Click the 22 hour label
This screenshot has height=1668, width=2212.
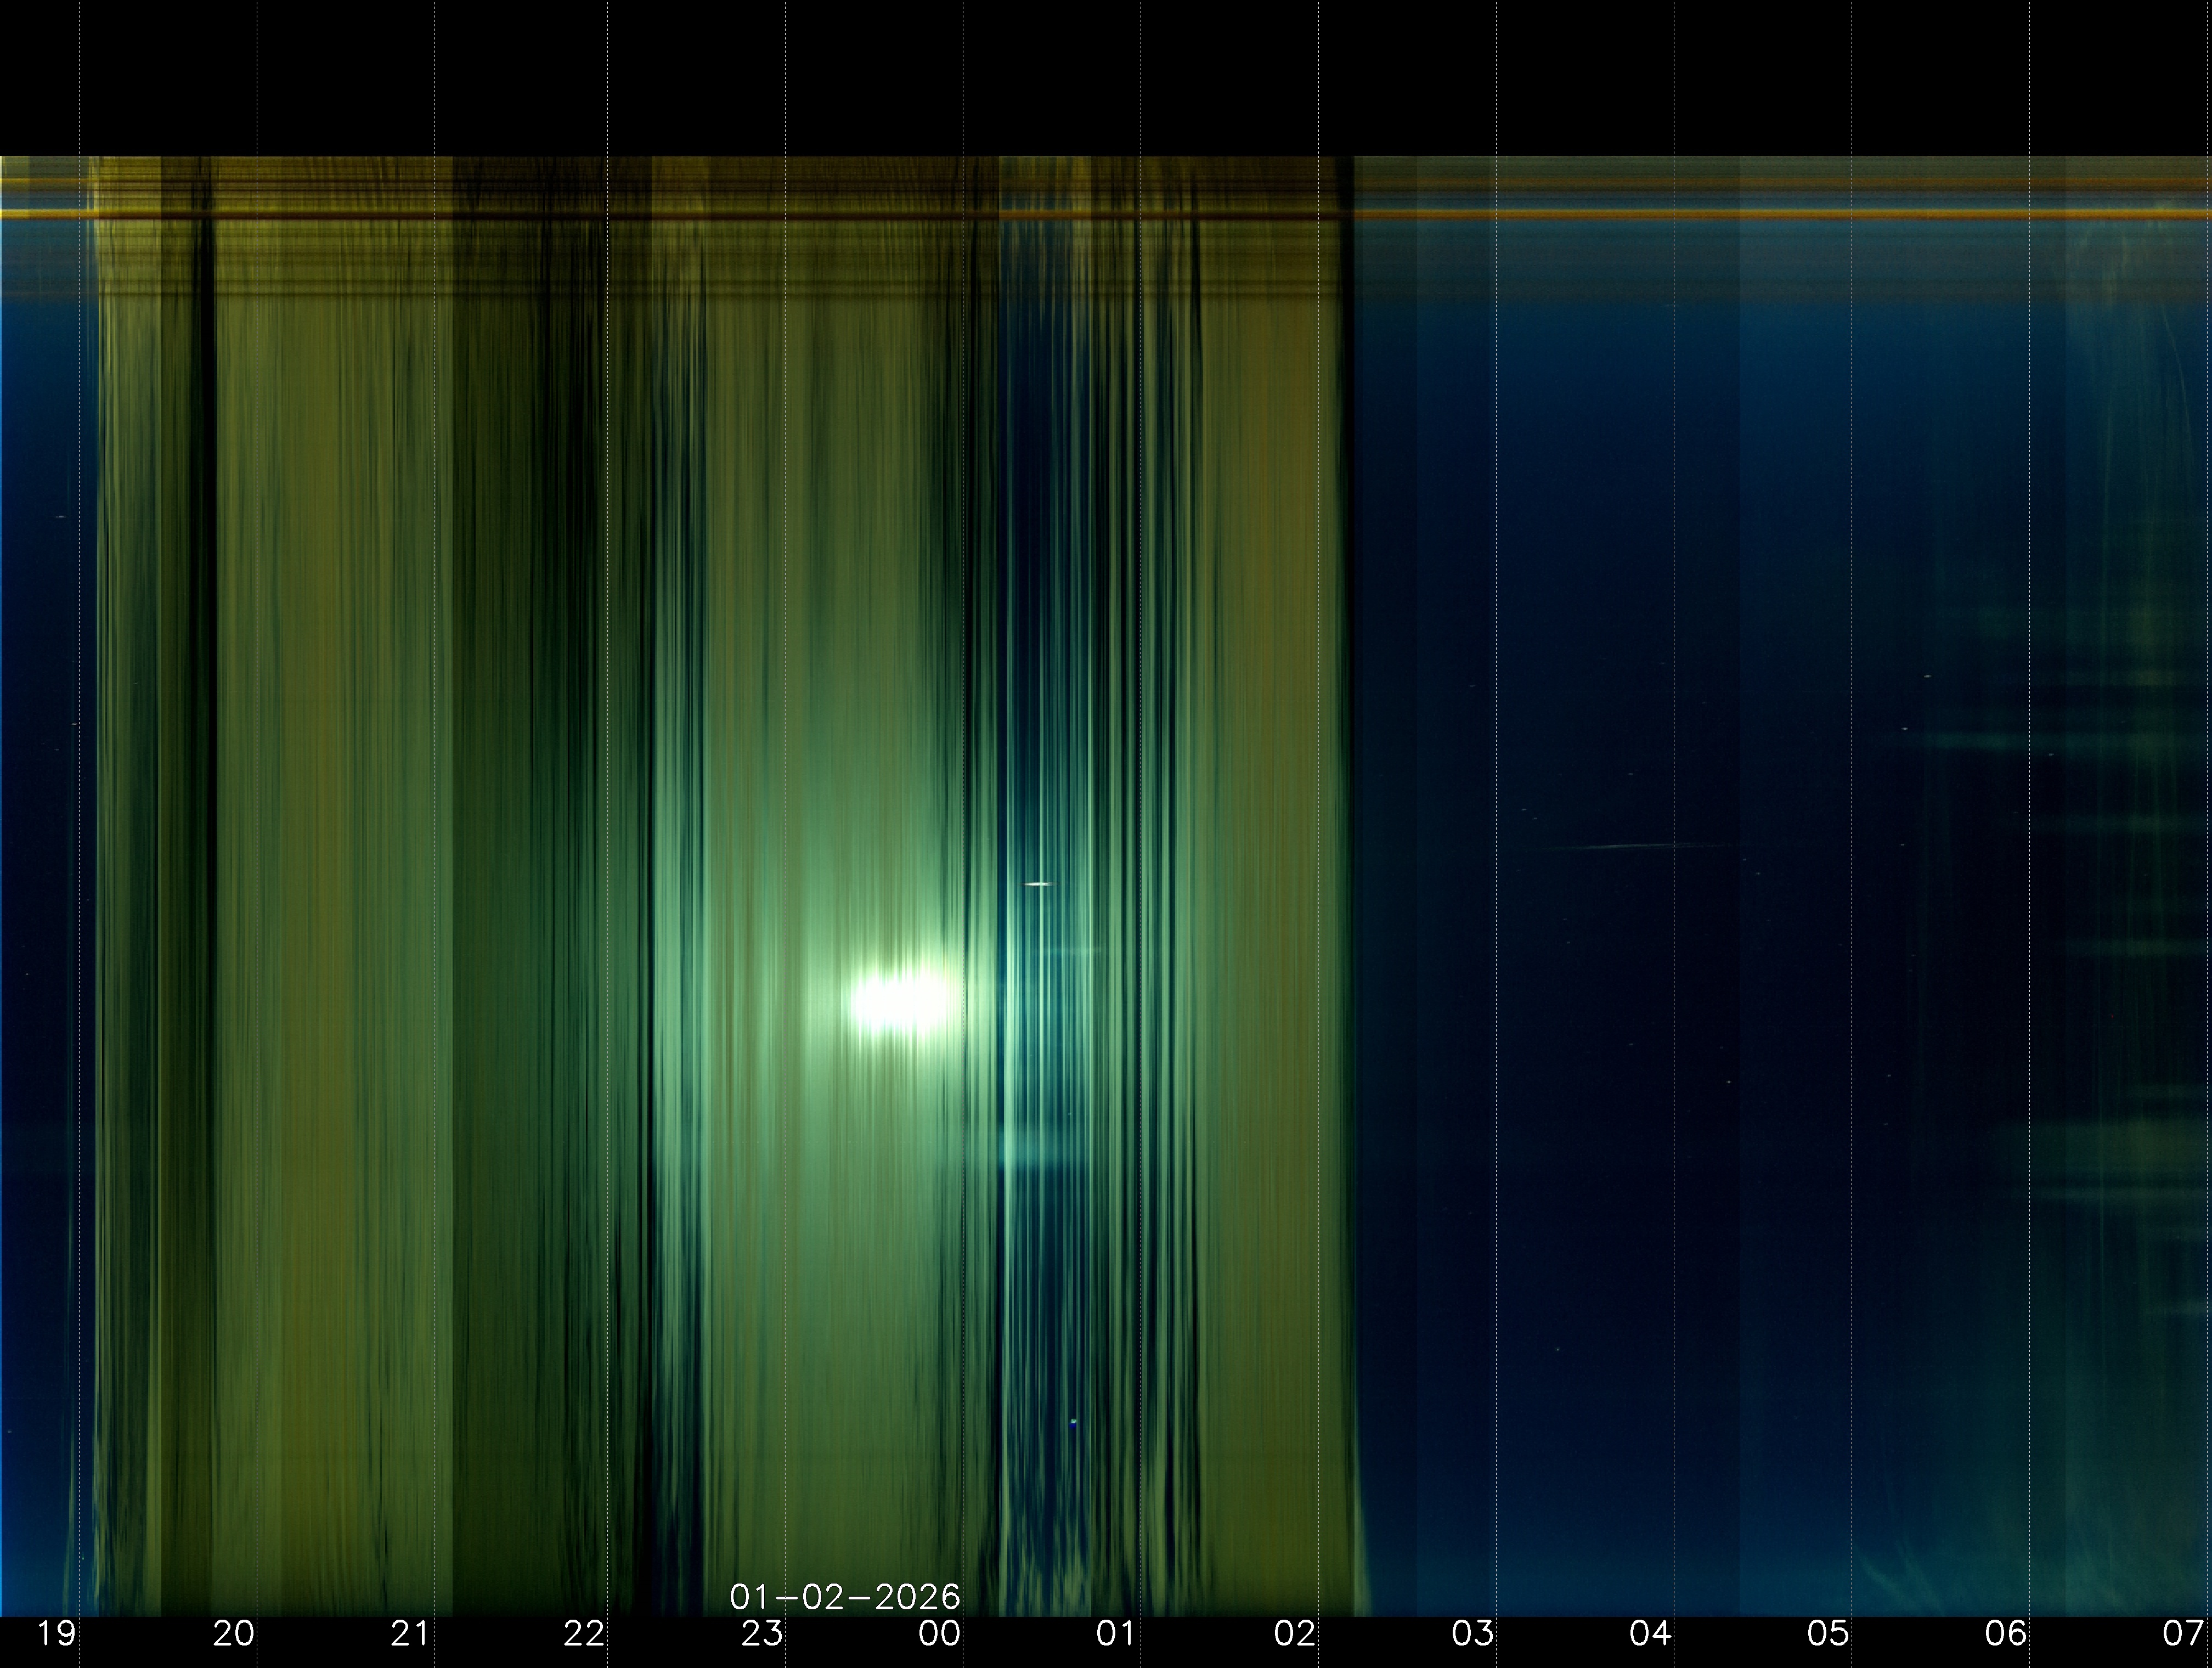click(584, 1634)
